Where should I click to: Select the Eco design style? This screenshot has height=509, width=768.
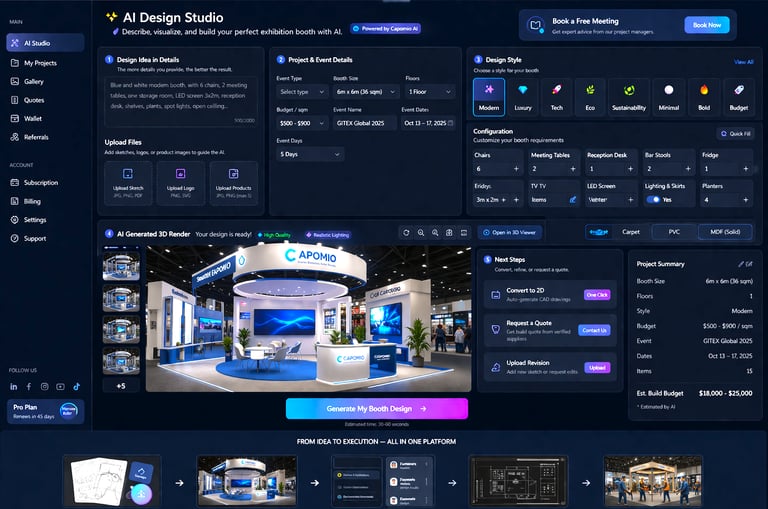tap(590, 97)
